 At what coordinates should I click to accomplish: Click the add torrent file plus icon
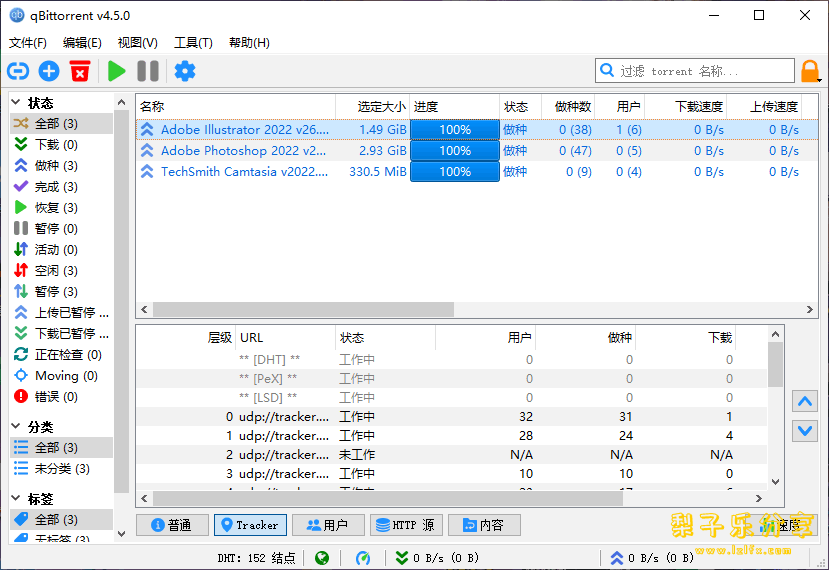coord(49,71)
